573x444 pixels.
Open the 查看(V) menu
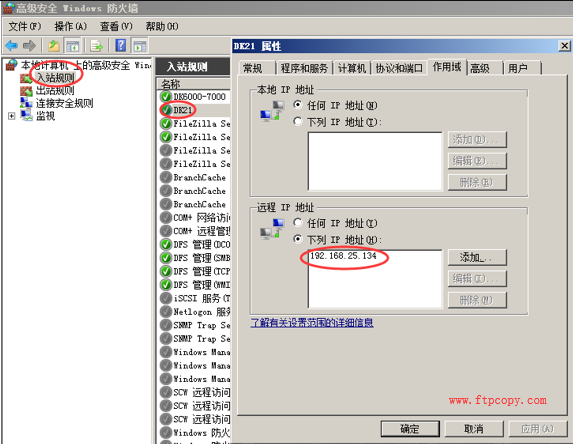[116, 26]
